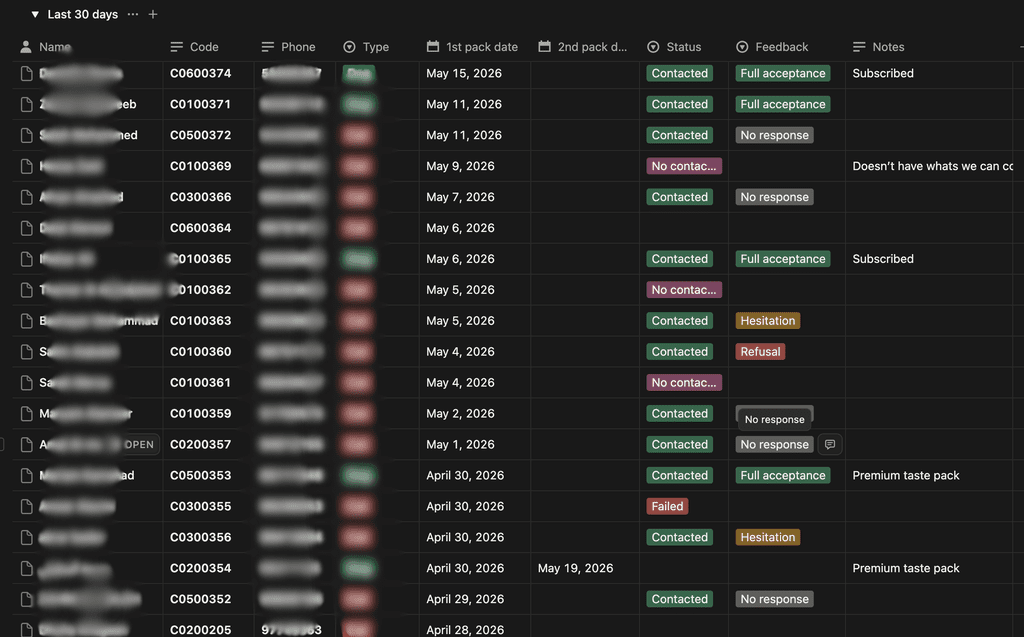This screenshot has height=637, width=1024.
Task: Click Hesitation feedback in row C0100363
Action: (767, 321)
